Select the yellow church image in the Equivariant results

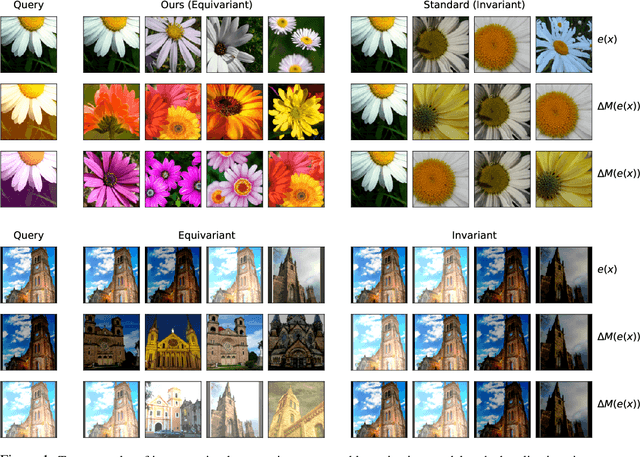(x=170, y=343)
